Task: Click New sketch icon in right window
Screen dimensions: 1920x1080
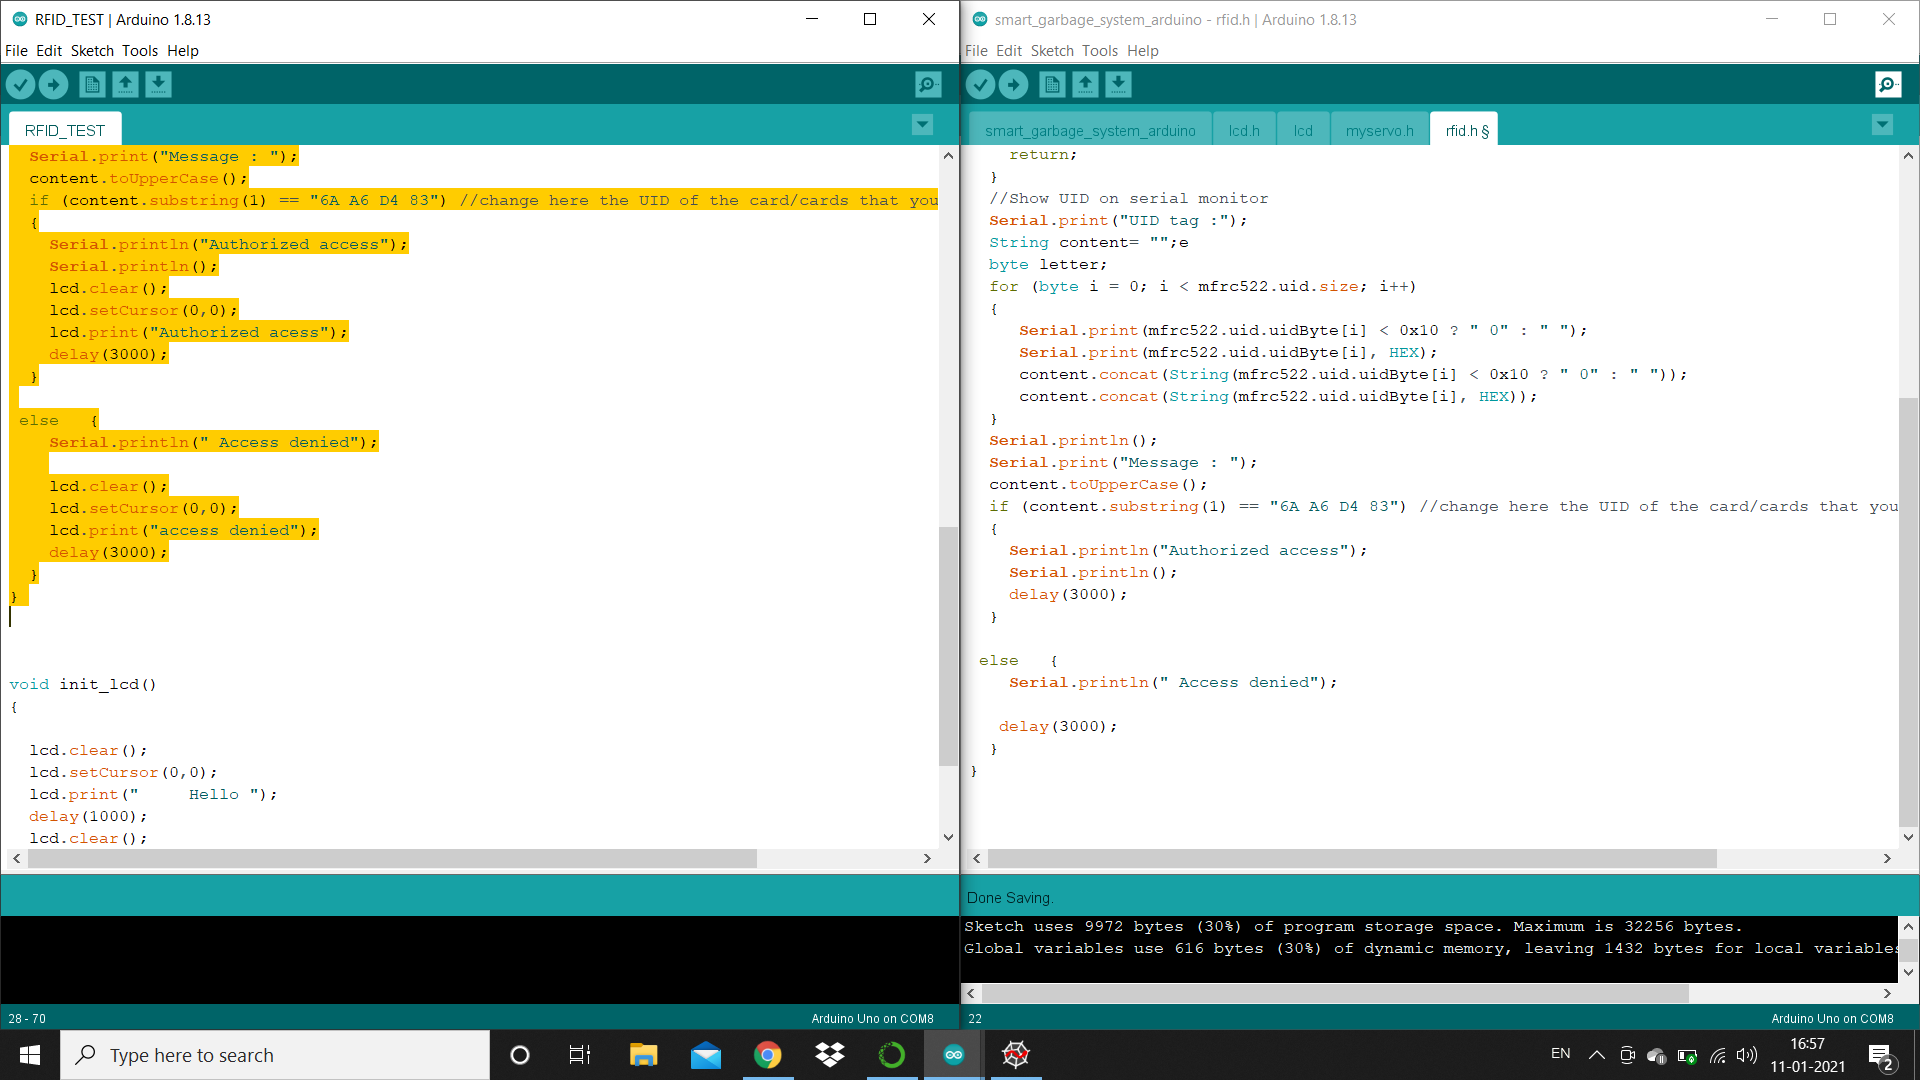Action: click(x=1052, y=85)
